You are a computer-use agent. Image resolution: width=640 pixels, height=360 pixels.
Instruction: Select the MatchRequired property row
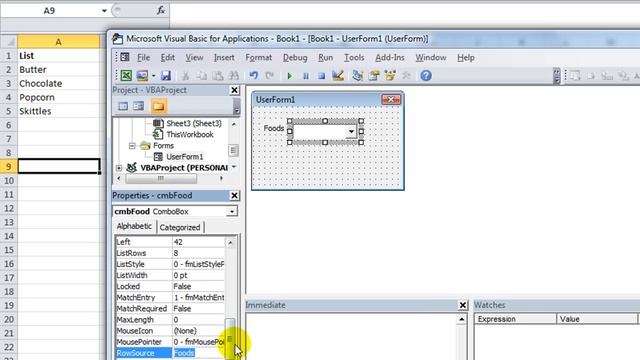click(170, 309)
